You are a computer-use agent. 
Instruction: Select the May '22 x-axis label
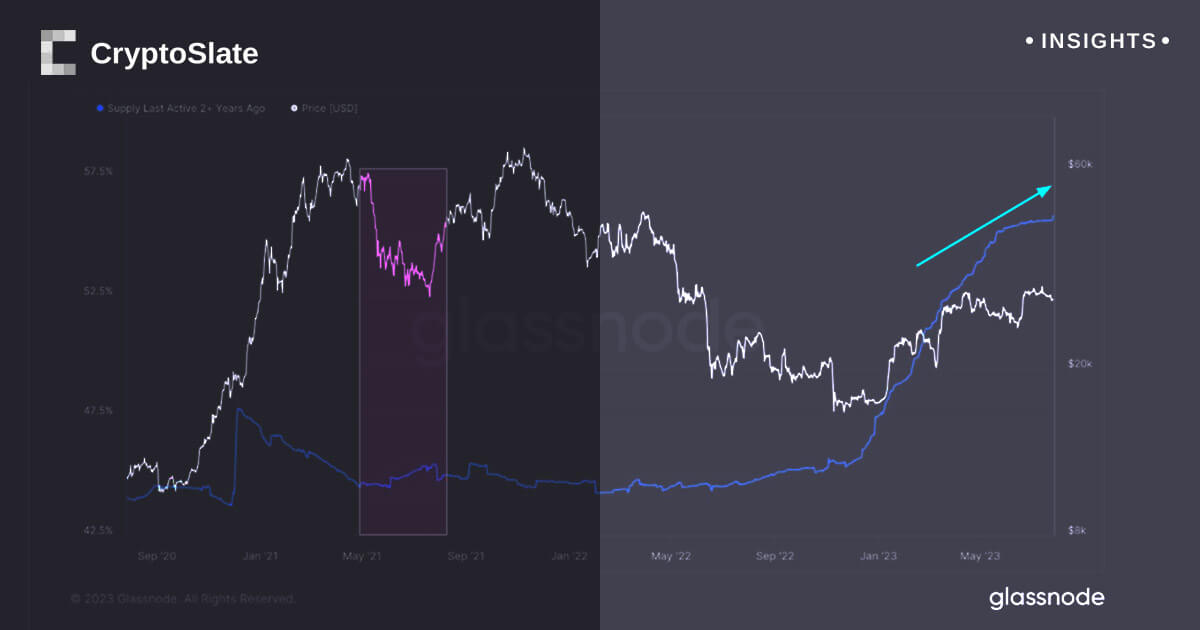(670, 555)
